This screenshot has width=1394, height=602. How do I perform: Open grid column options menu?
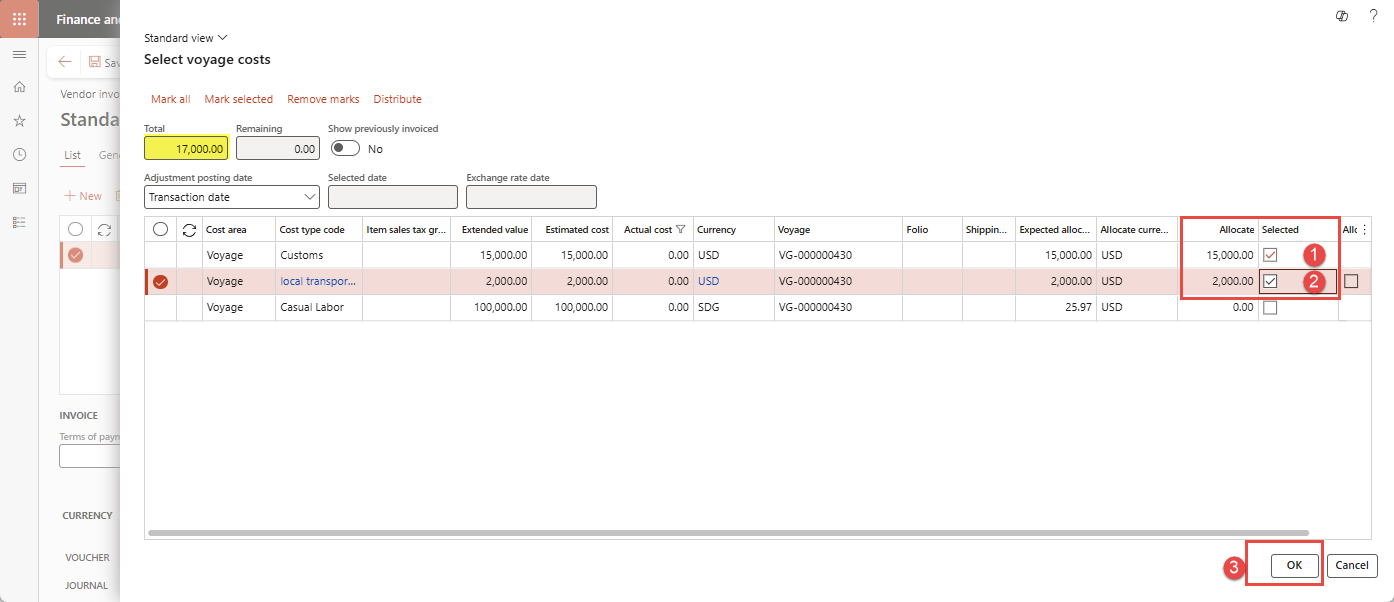click(x=1364, y=230)
